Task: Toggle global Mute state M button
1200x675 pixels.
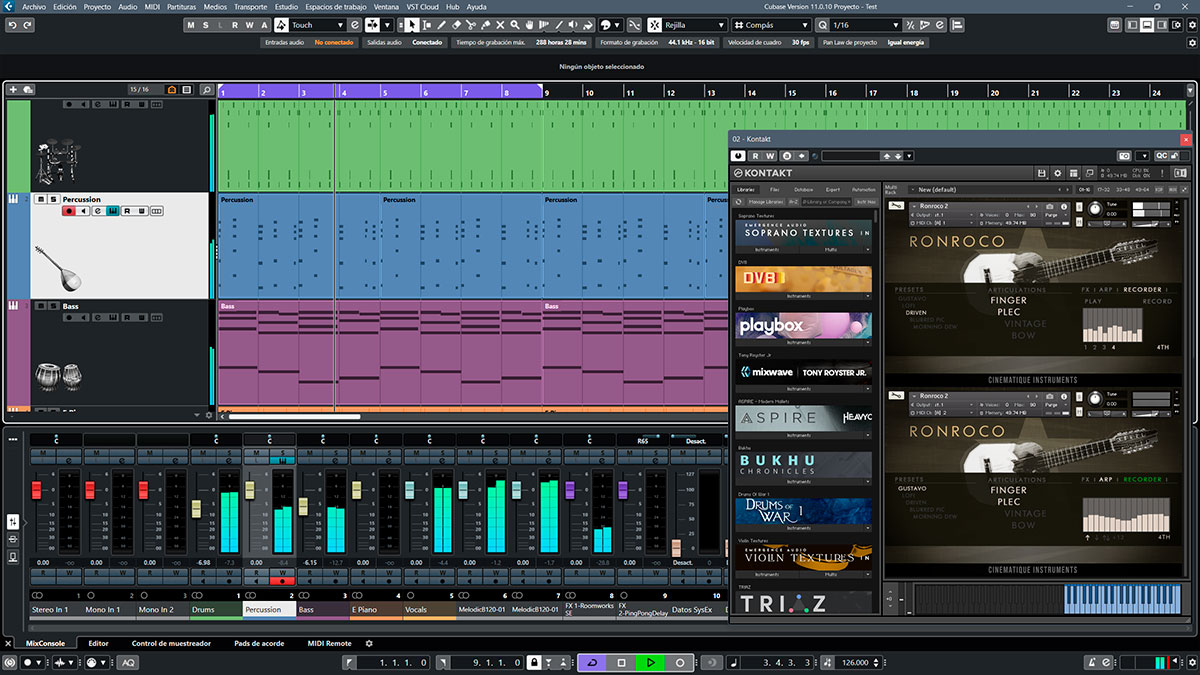Action: click(x=192, y=25)
